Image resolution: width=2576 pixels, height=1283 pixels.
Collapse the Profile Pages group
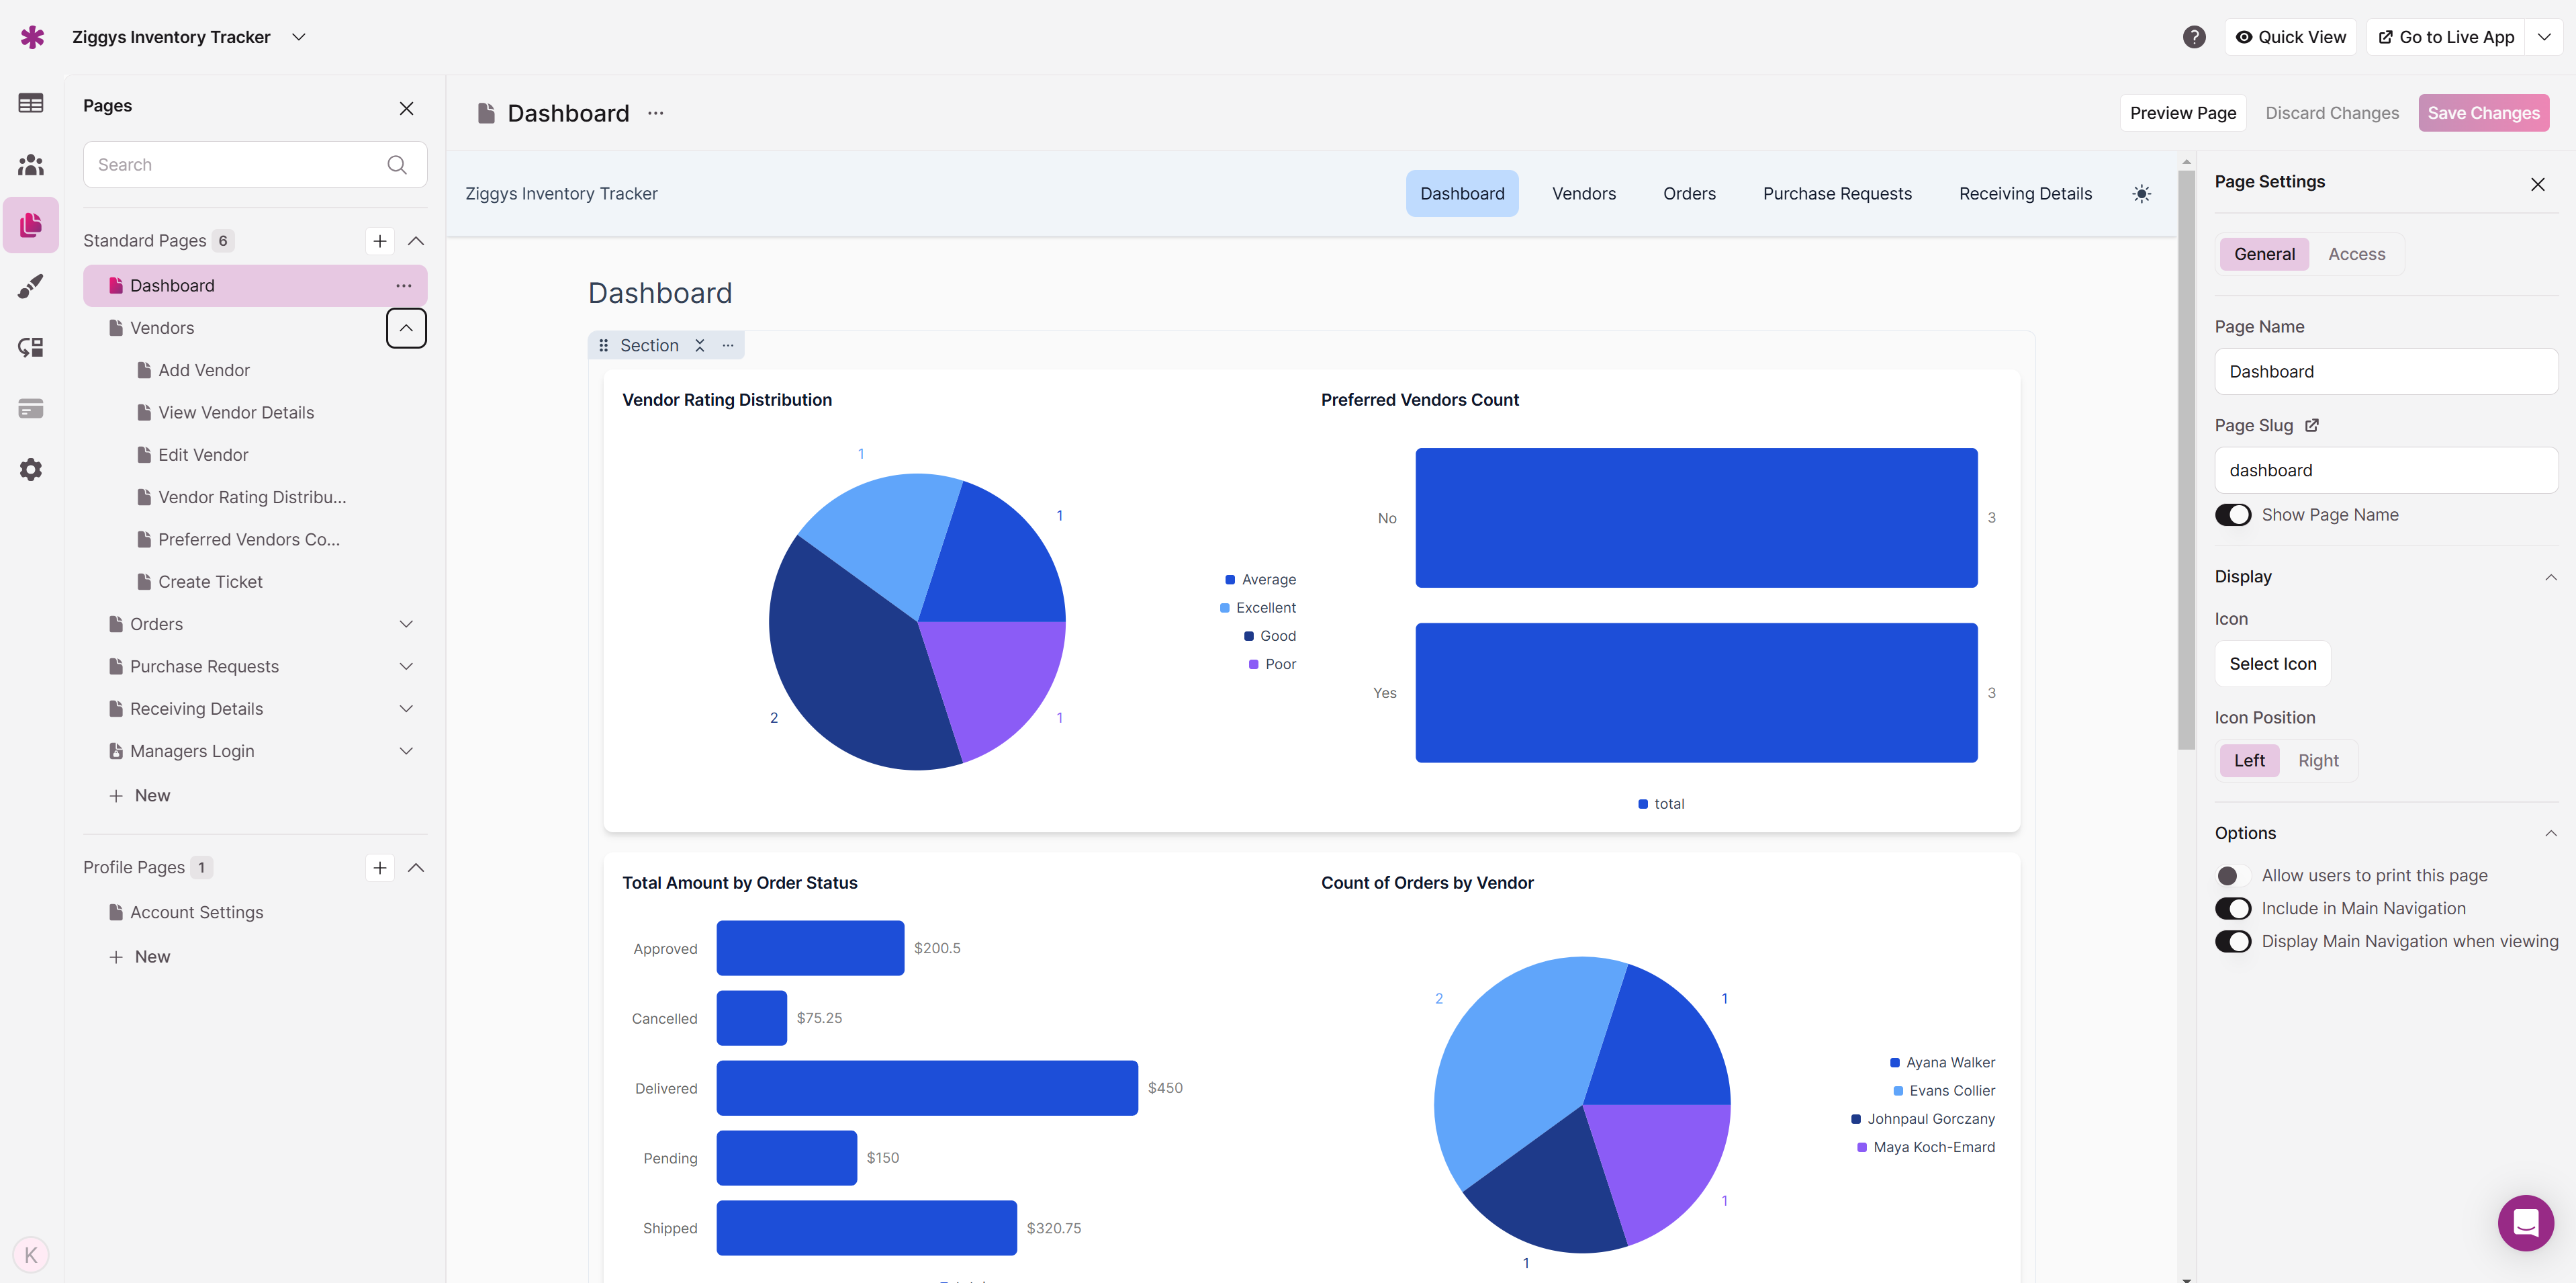tap(416, 868)
